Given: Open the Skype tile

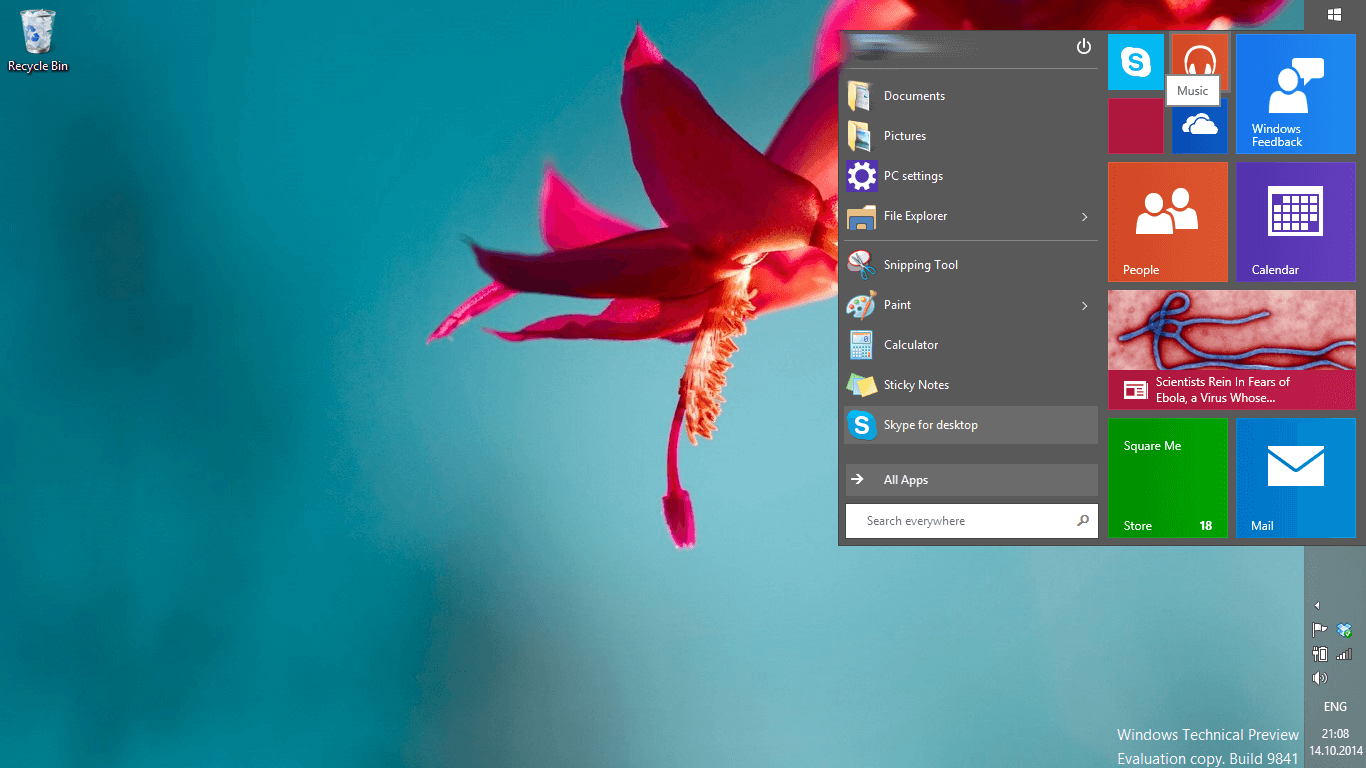Looking at the screenshot, I should pyautogui.click(x=1135, y=61).
